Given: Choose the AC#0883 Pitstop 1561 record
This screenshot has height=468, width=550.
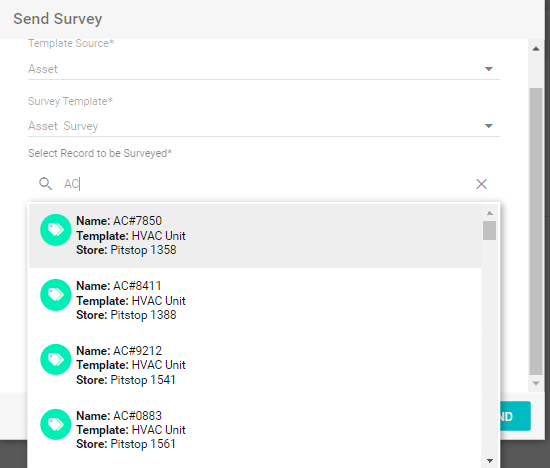Looking at the screenshot, I should click(x=255, y=430).
